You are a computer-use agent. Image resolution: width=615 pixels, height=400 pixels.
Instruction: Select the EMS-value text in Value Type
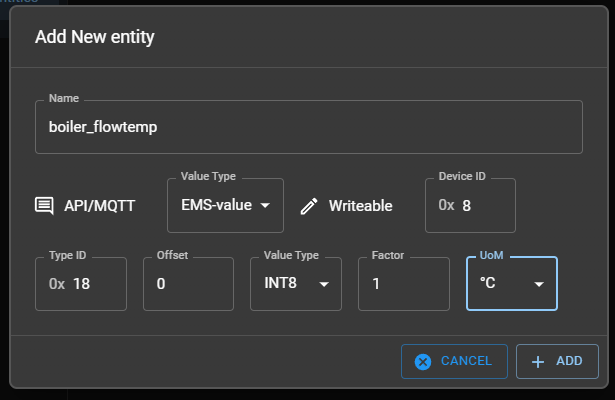(215, 206)
